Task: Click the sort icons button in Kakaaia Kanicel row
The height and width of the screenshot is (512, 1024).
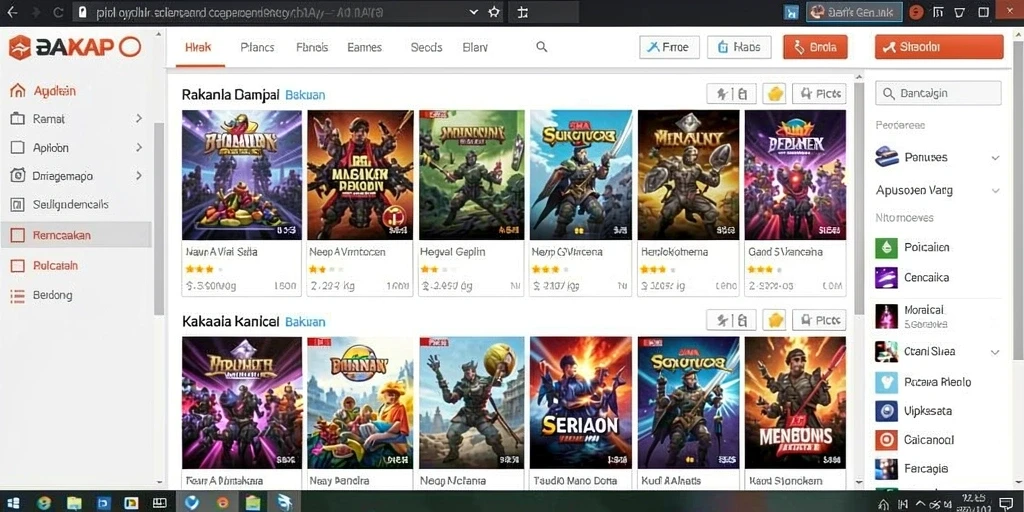Action: 731,320
